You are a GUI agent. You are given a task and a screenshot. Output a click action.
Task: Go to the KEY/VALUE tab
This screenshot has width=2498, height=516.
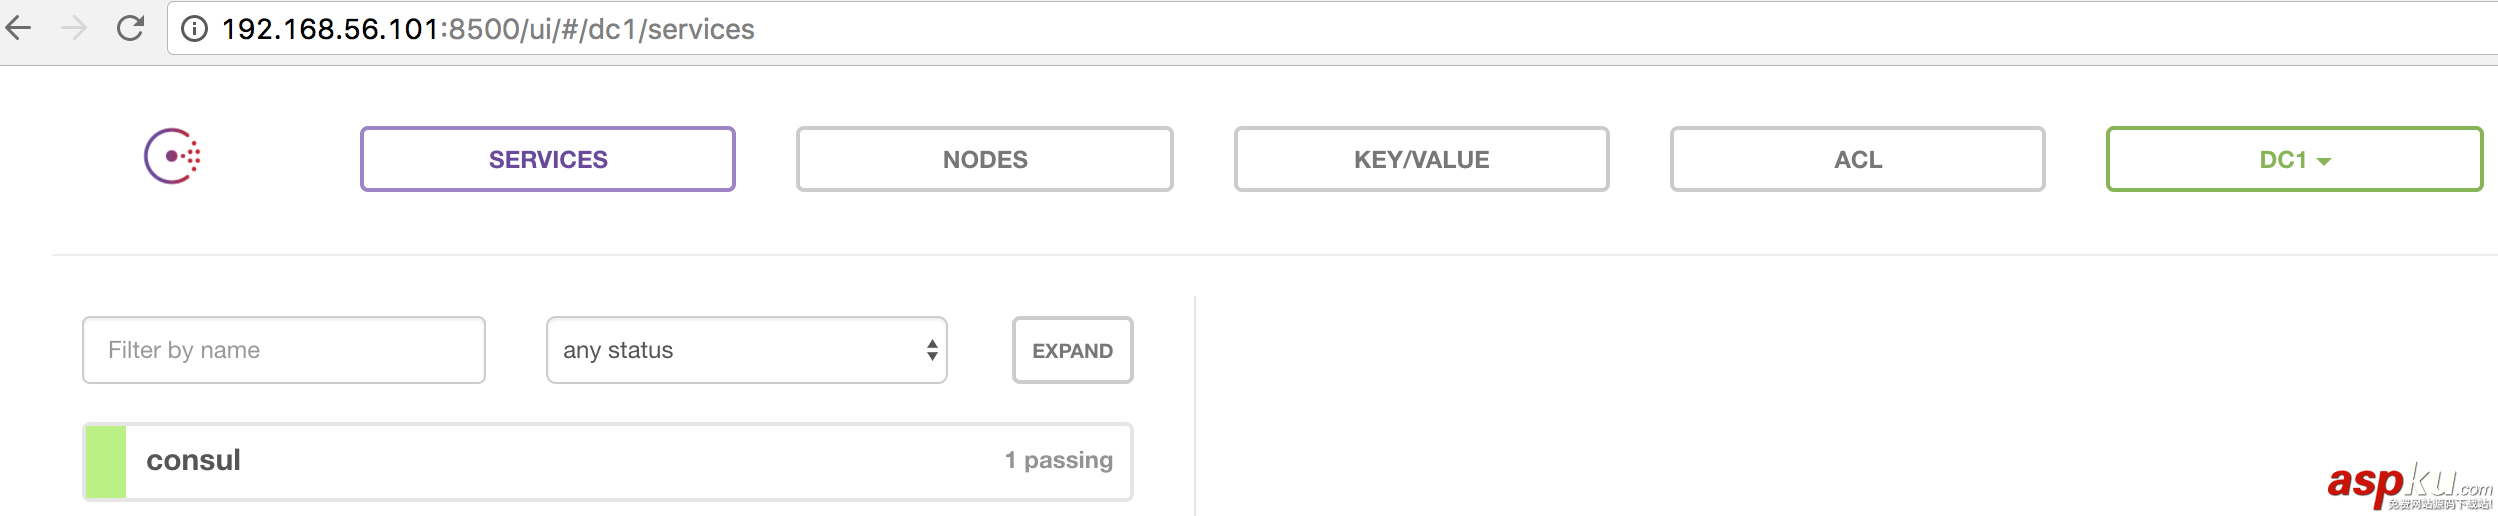point(1421,159)
